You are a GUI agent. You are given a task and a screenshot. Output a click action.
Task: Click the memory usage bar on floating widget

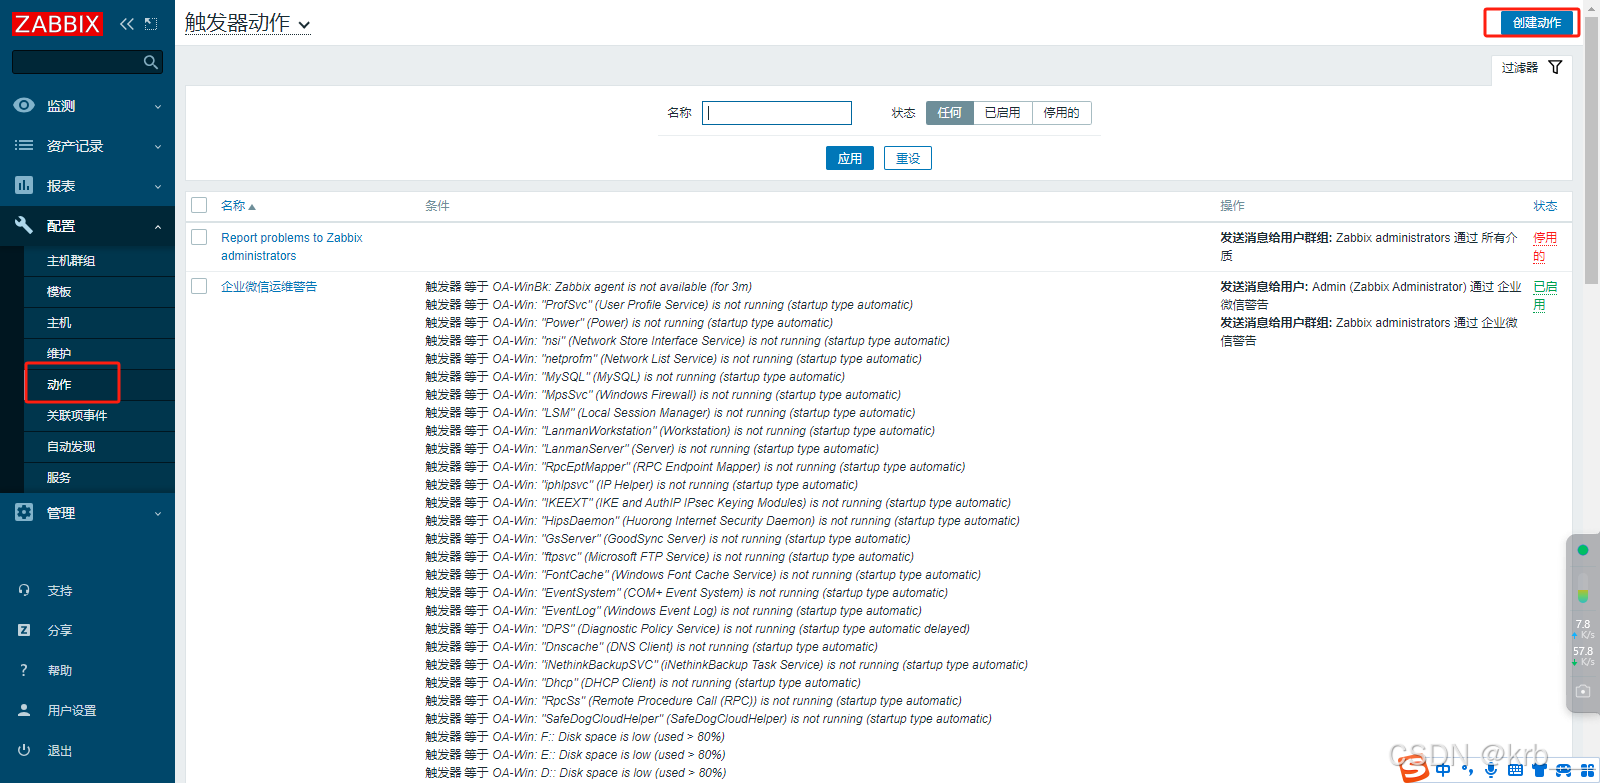(1583, 588)
